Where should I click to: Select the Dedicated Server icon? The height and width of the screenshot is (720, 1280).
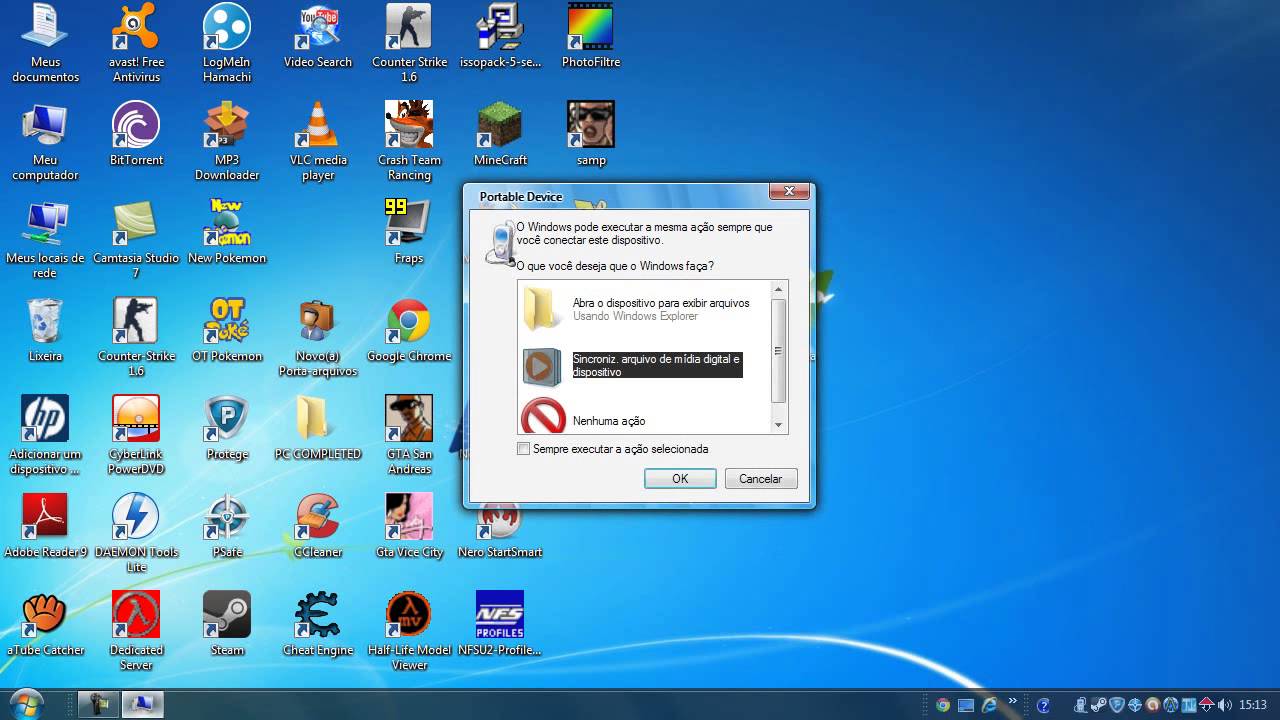[x=136, y=631]
